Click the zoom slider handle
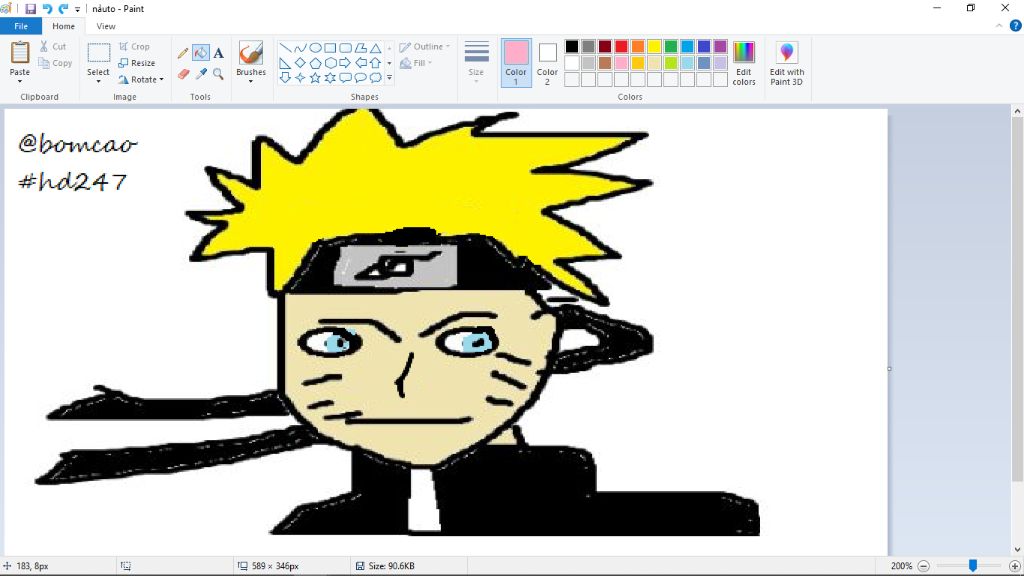Viewport: 1024px width, 576px height. (973, 566)
